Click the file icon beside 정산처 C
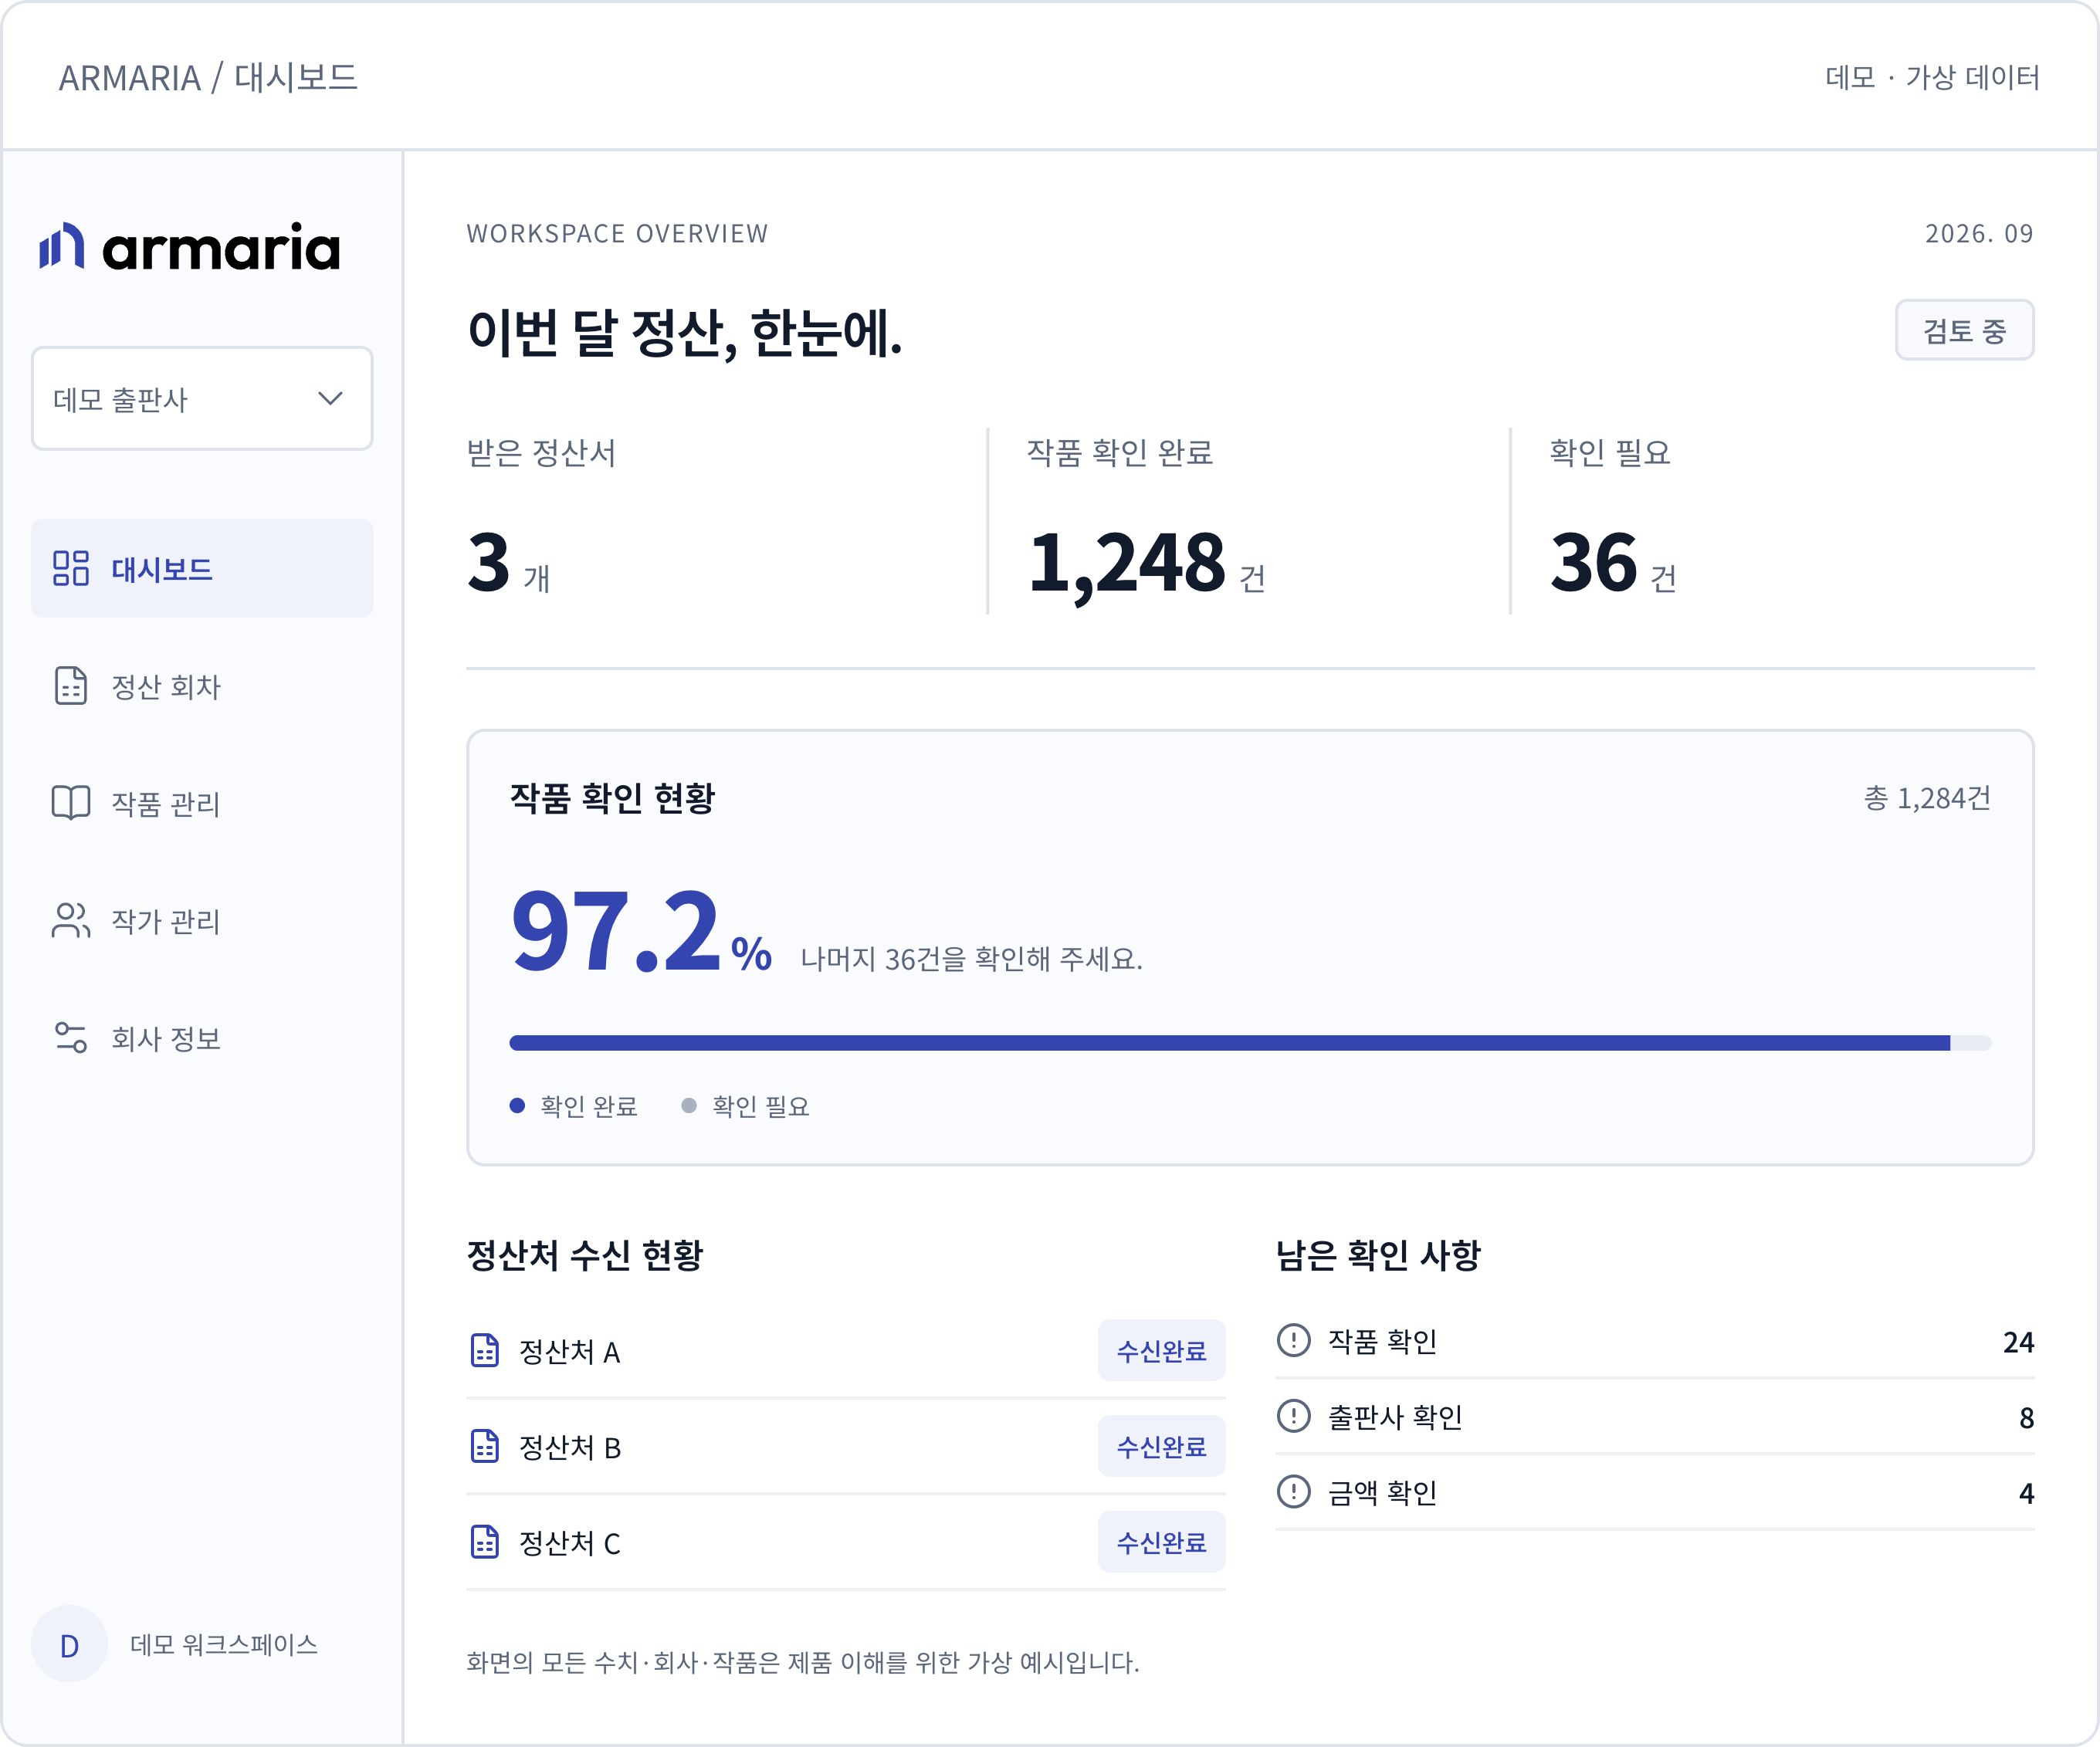Image resolution: width=2100 pixels, height=1747 pixels. coord(485,1542)
